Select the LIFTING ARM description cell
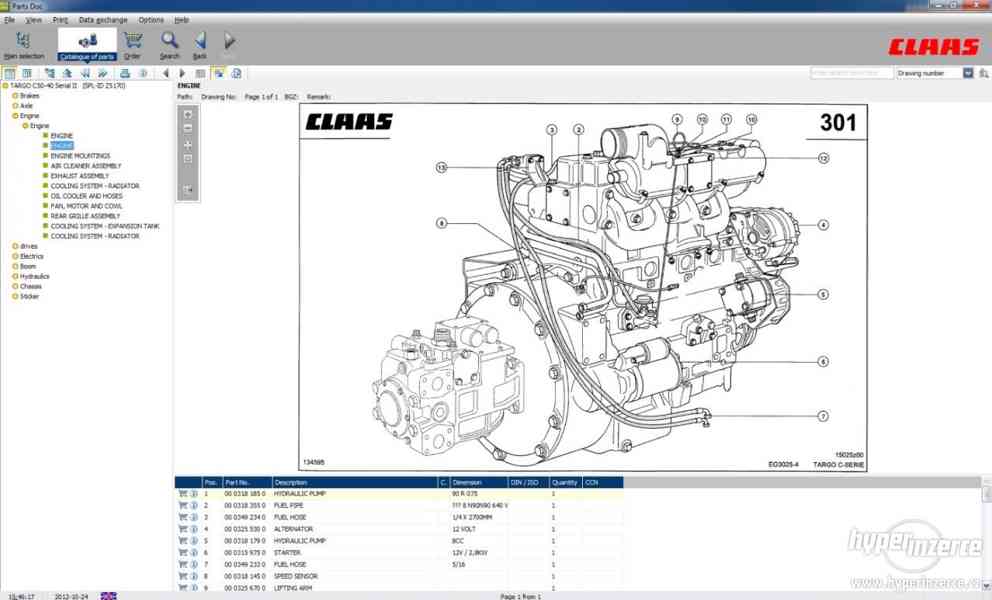Image resolution: width=992 pixels, height=600 pixels. click(293, 589)
